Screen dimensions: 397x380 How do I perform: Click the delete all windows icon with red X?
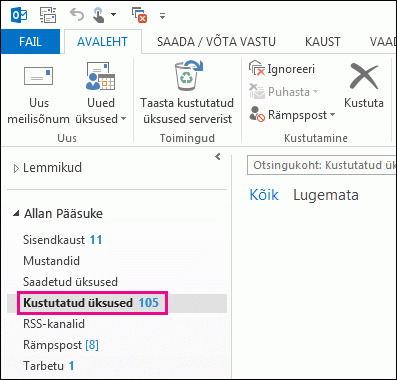point(140,15)
